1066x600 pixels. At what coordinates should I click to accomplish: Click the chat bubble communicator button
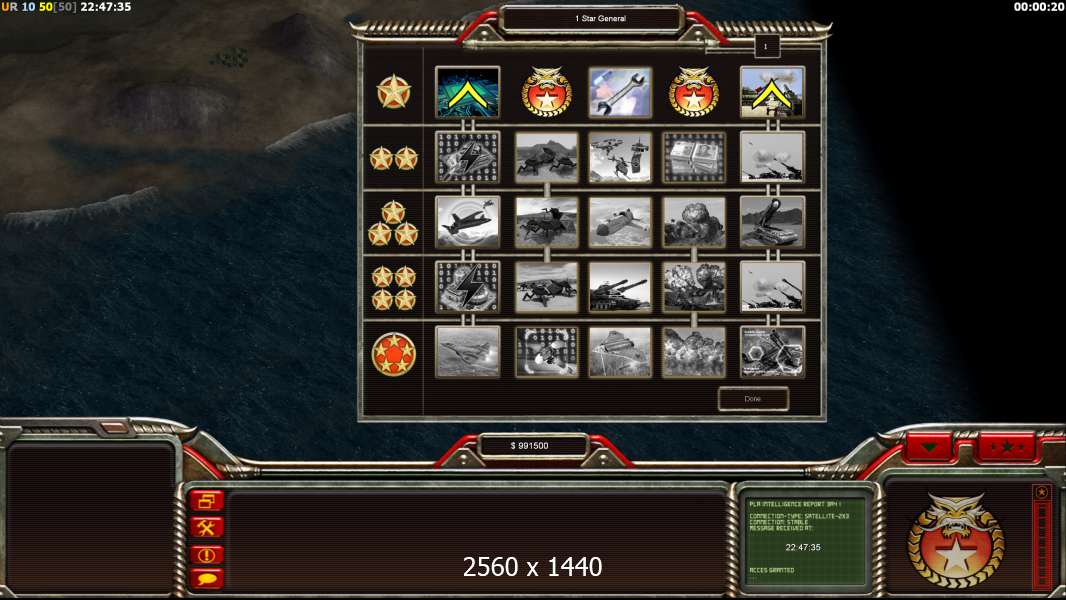[x=207, y=579]
